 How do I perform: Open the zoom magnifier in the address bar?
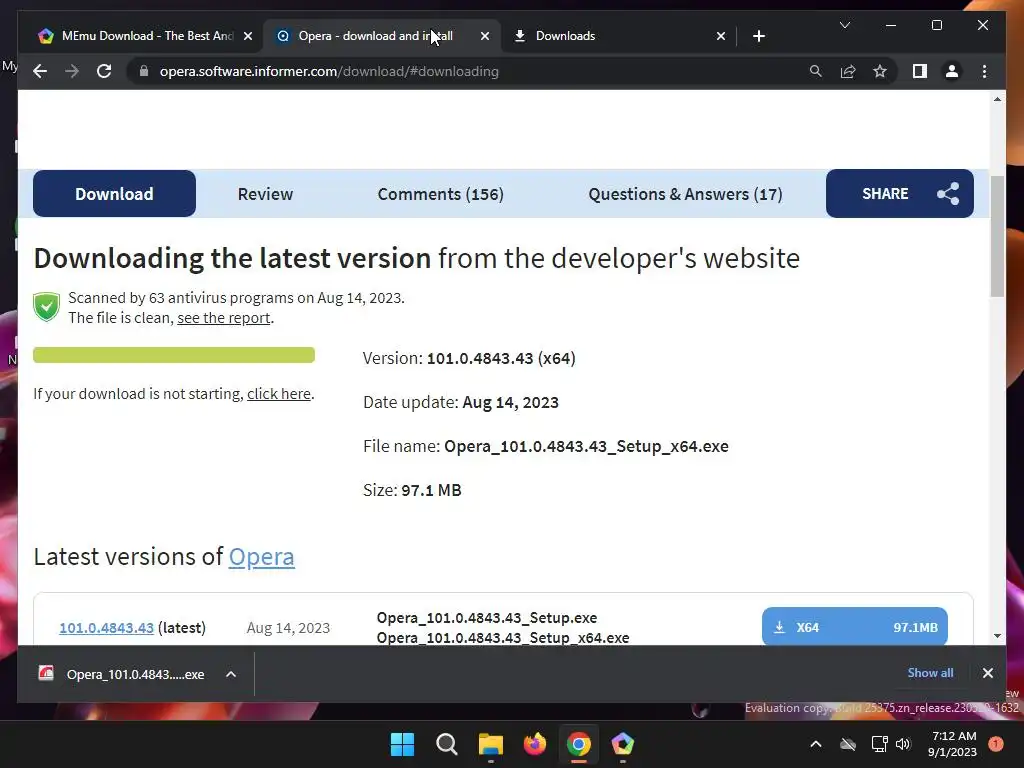(816, 71)
